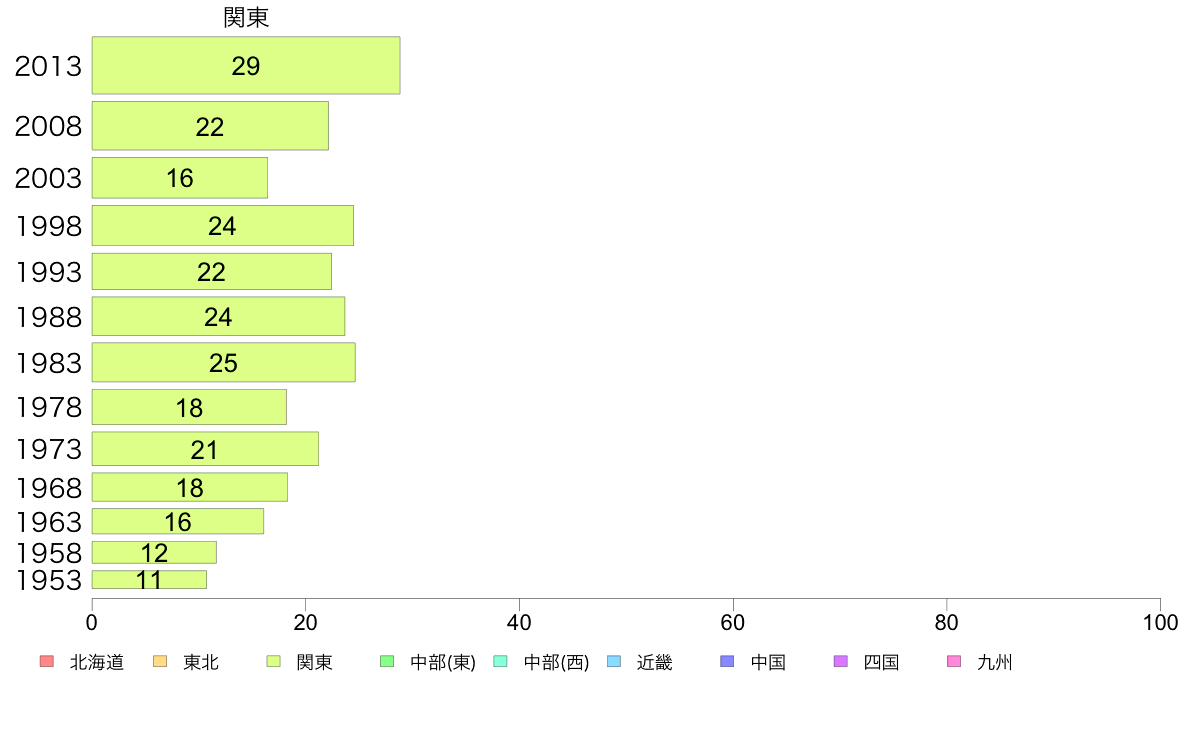The height and width of the screenshot is (736, 1188).
Task: Click the 100 tick on x-axis
Action: pyautogui.click(x=1160, y=623)
